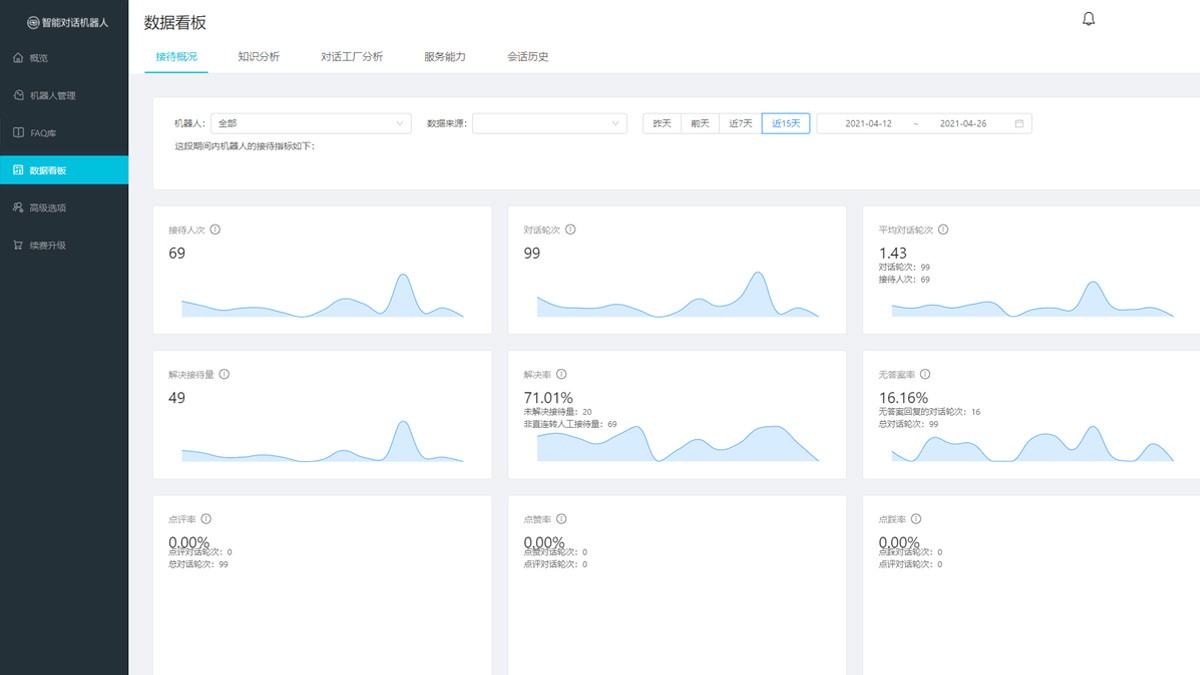Open 高级选项 in the sidebar

pyautogui.click(x=64, y=208)
